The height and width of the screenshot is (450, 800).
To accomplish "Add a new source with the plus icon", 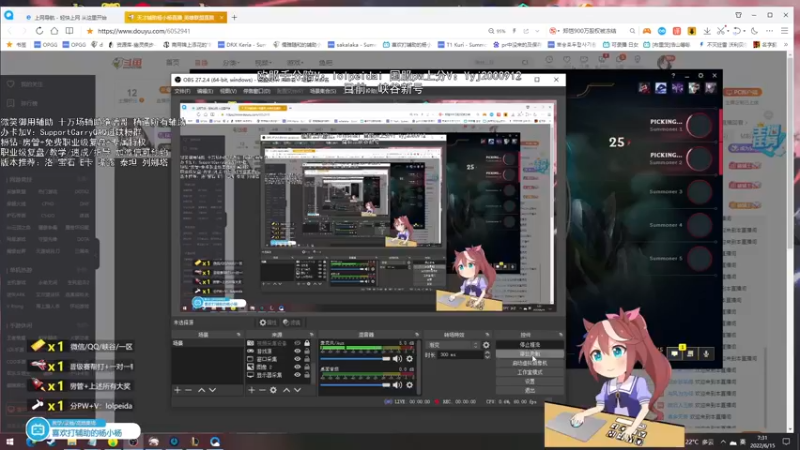I will click(252, 390).
